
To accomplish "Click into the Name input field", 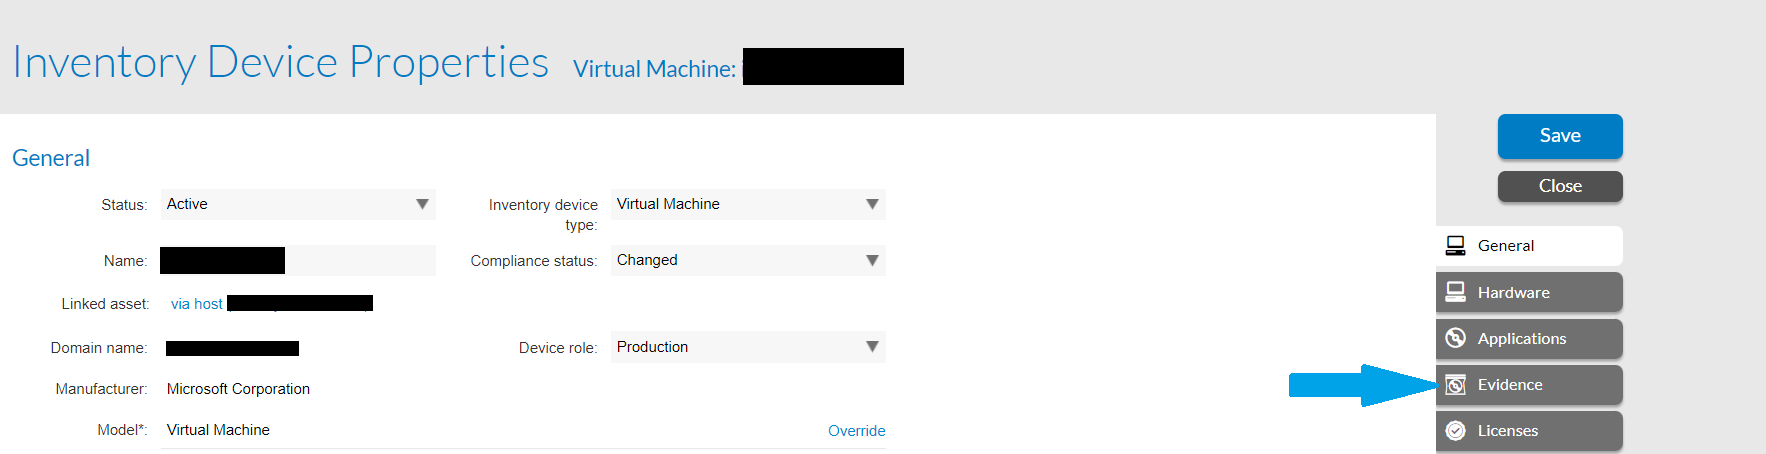I will 298,261.
